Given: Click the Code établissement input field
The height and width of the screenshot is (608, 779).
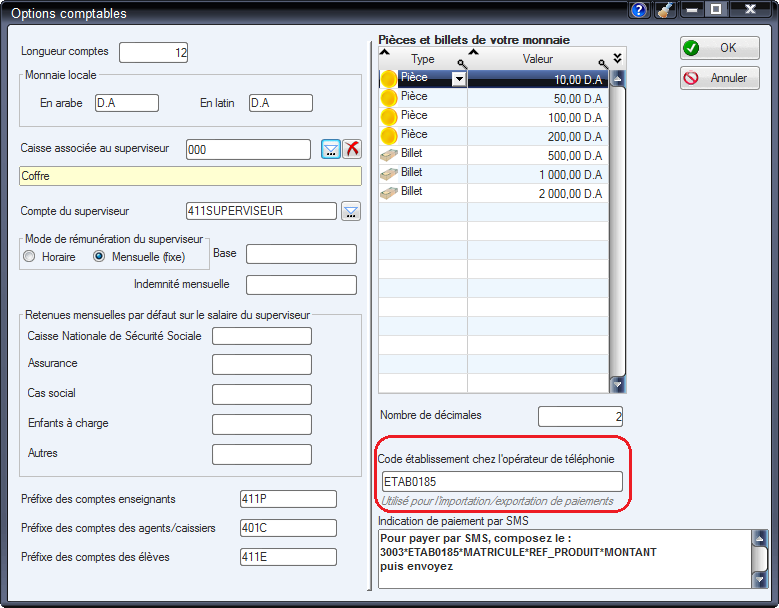Looking at the screenshot, I should (x=500, y=482).
